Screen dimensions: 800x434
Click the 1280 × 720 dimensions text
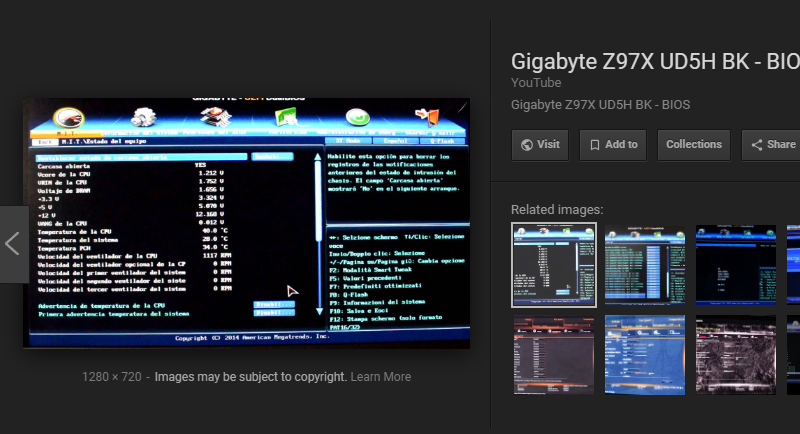click(x=112, y=377)
